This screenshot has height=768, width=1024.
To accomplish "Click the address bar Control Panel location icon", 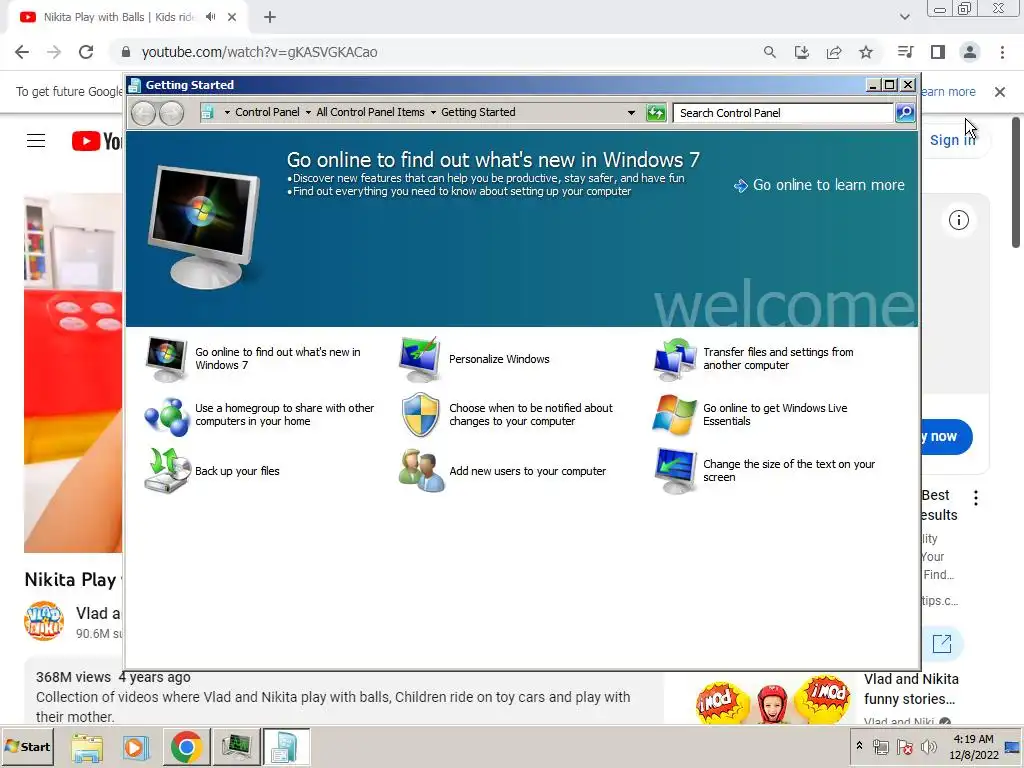I will pos(207,112).
